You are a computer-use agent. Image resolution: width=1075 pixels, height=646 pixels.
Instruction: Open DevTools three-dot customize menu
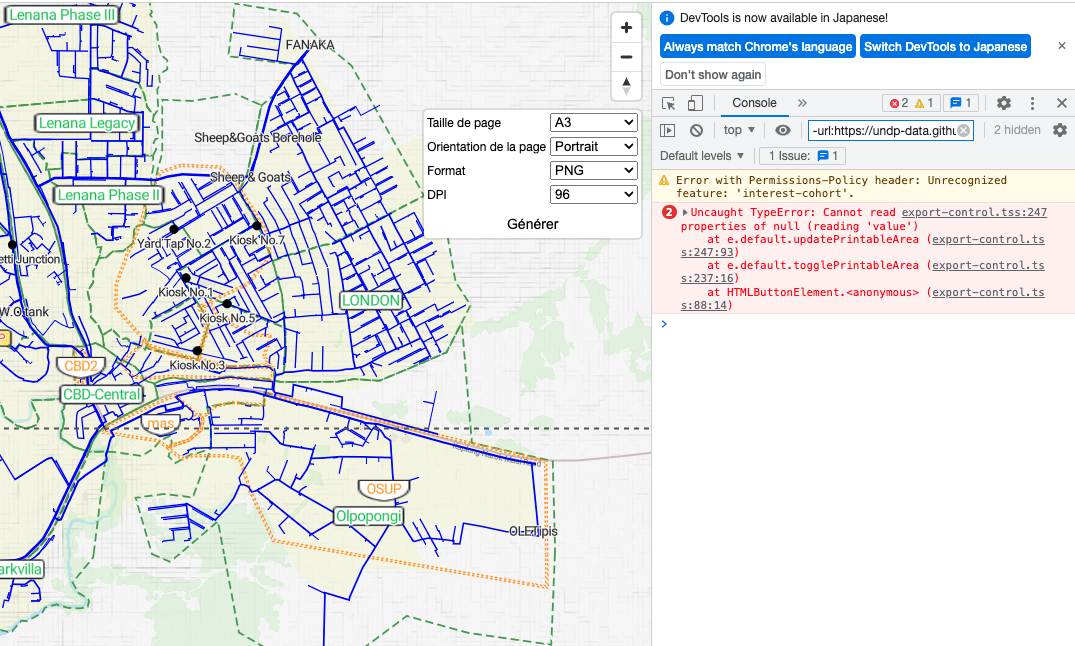1032,103
